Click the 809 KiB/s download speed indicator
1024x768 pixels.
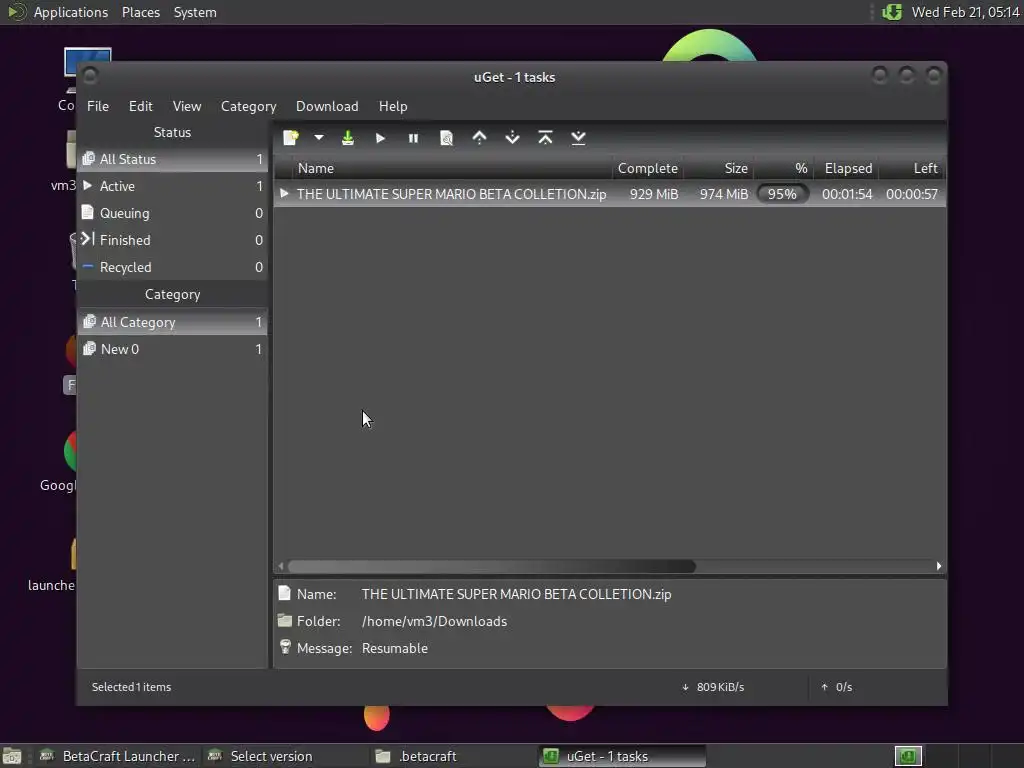click(713, 687)
